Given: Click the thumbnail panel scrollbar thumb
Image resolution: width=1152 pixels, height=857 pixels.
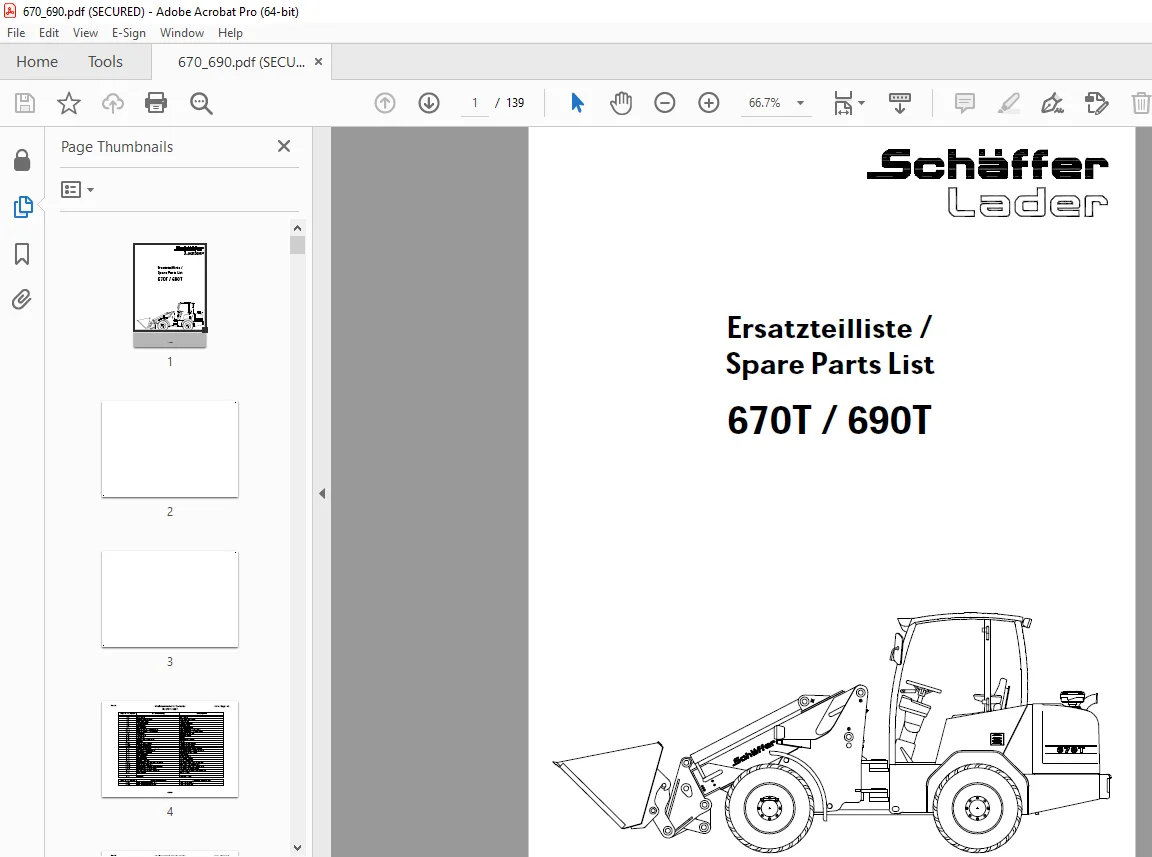Looking at the screenshot, I should [x=298, y=245].
